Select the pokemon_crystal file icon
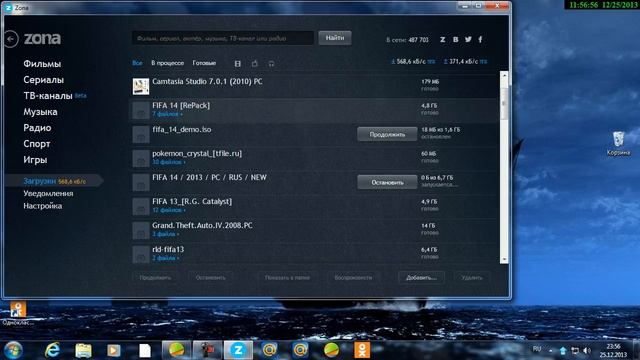The height and width of the screenshot is (360, 640). (x=141, y=158)
